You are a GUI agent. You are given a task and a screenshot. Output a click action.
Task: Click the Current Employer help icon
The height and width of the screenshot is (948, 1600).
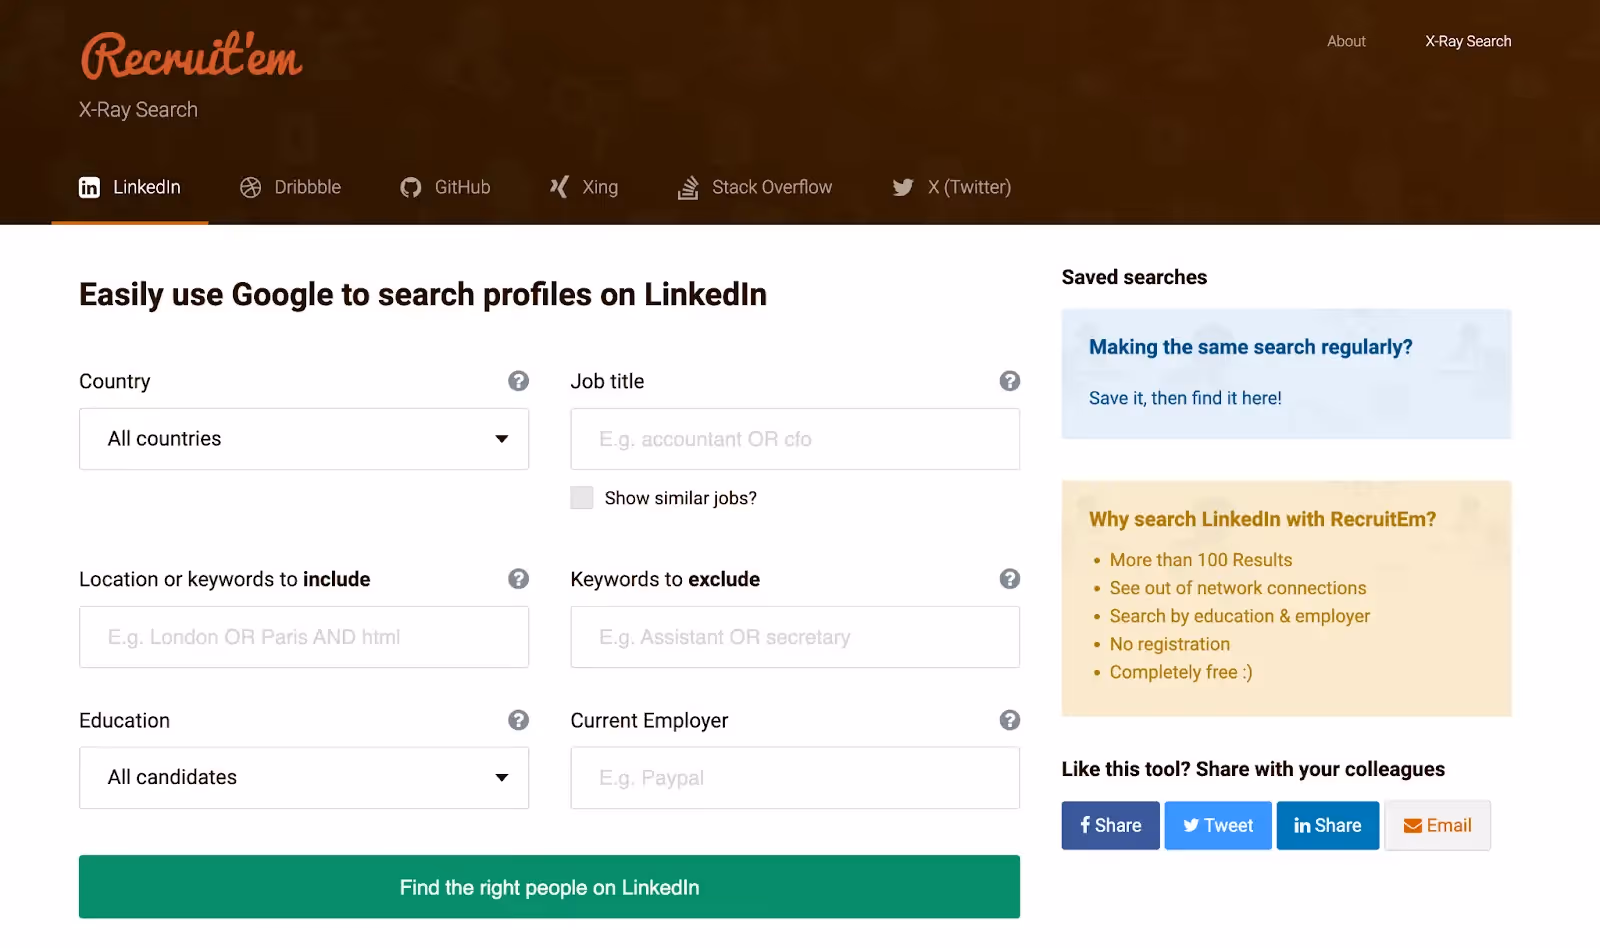pyautogui.click(x=1009, y=719)
